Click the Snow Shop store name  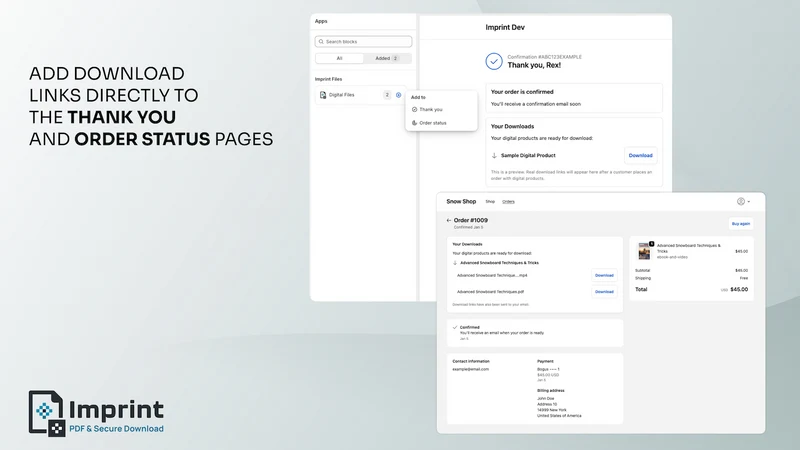[461, 202]
